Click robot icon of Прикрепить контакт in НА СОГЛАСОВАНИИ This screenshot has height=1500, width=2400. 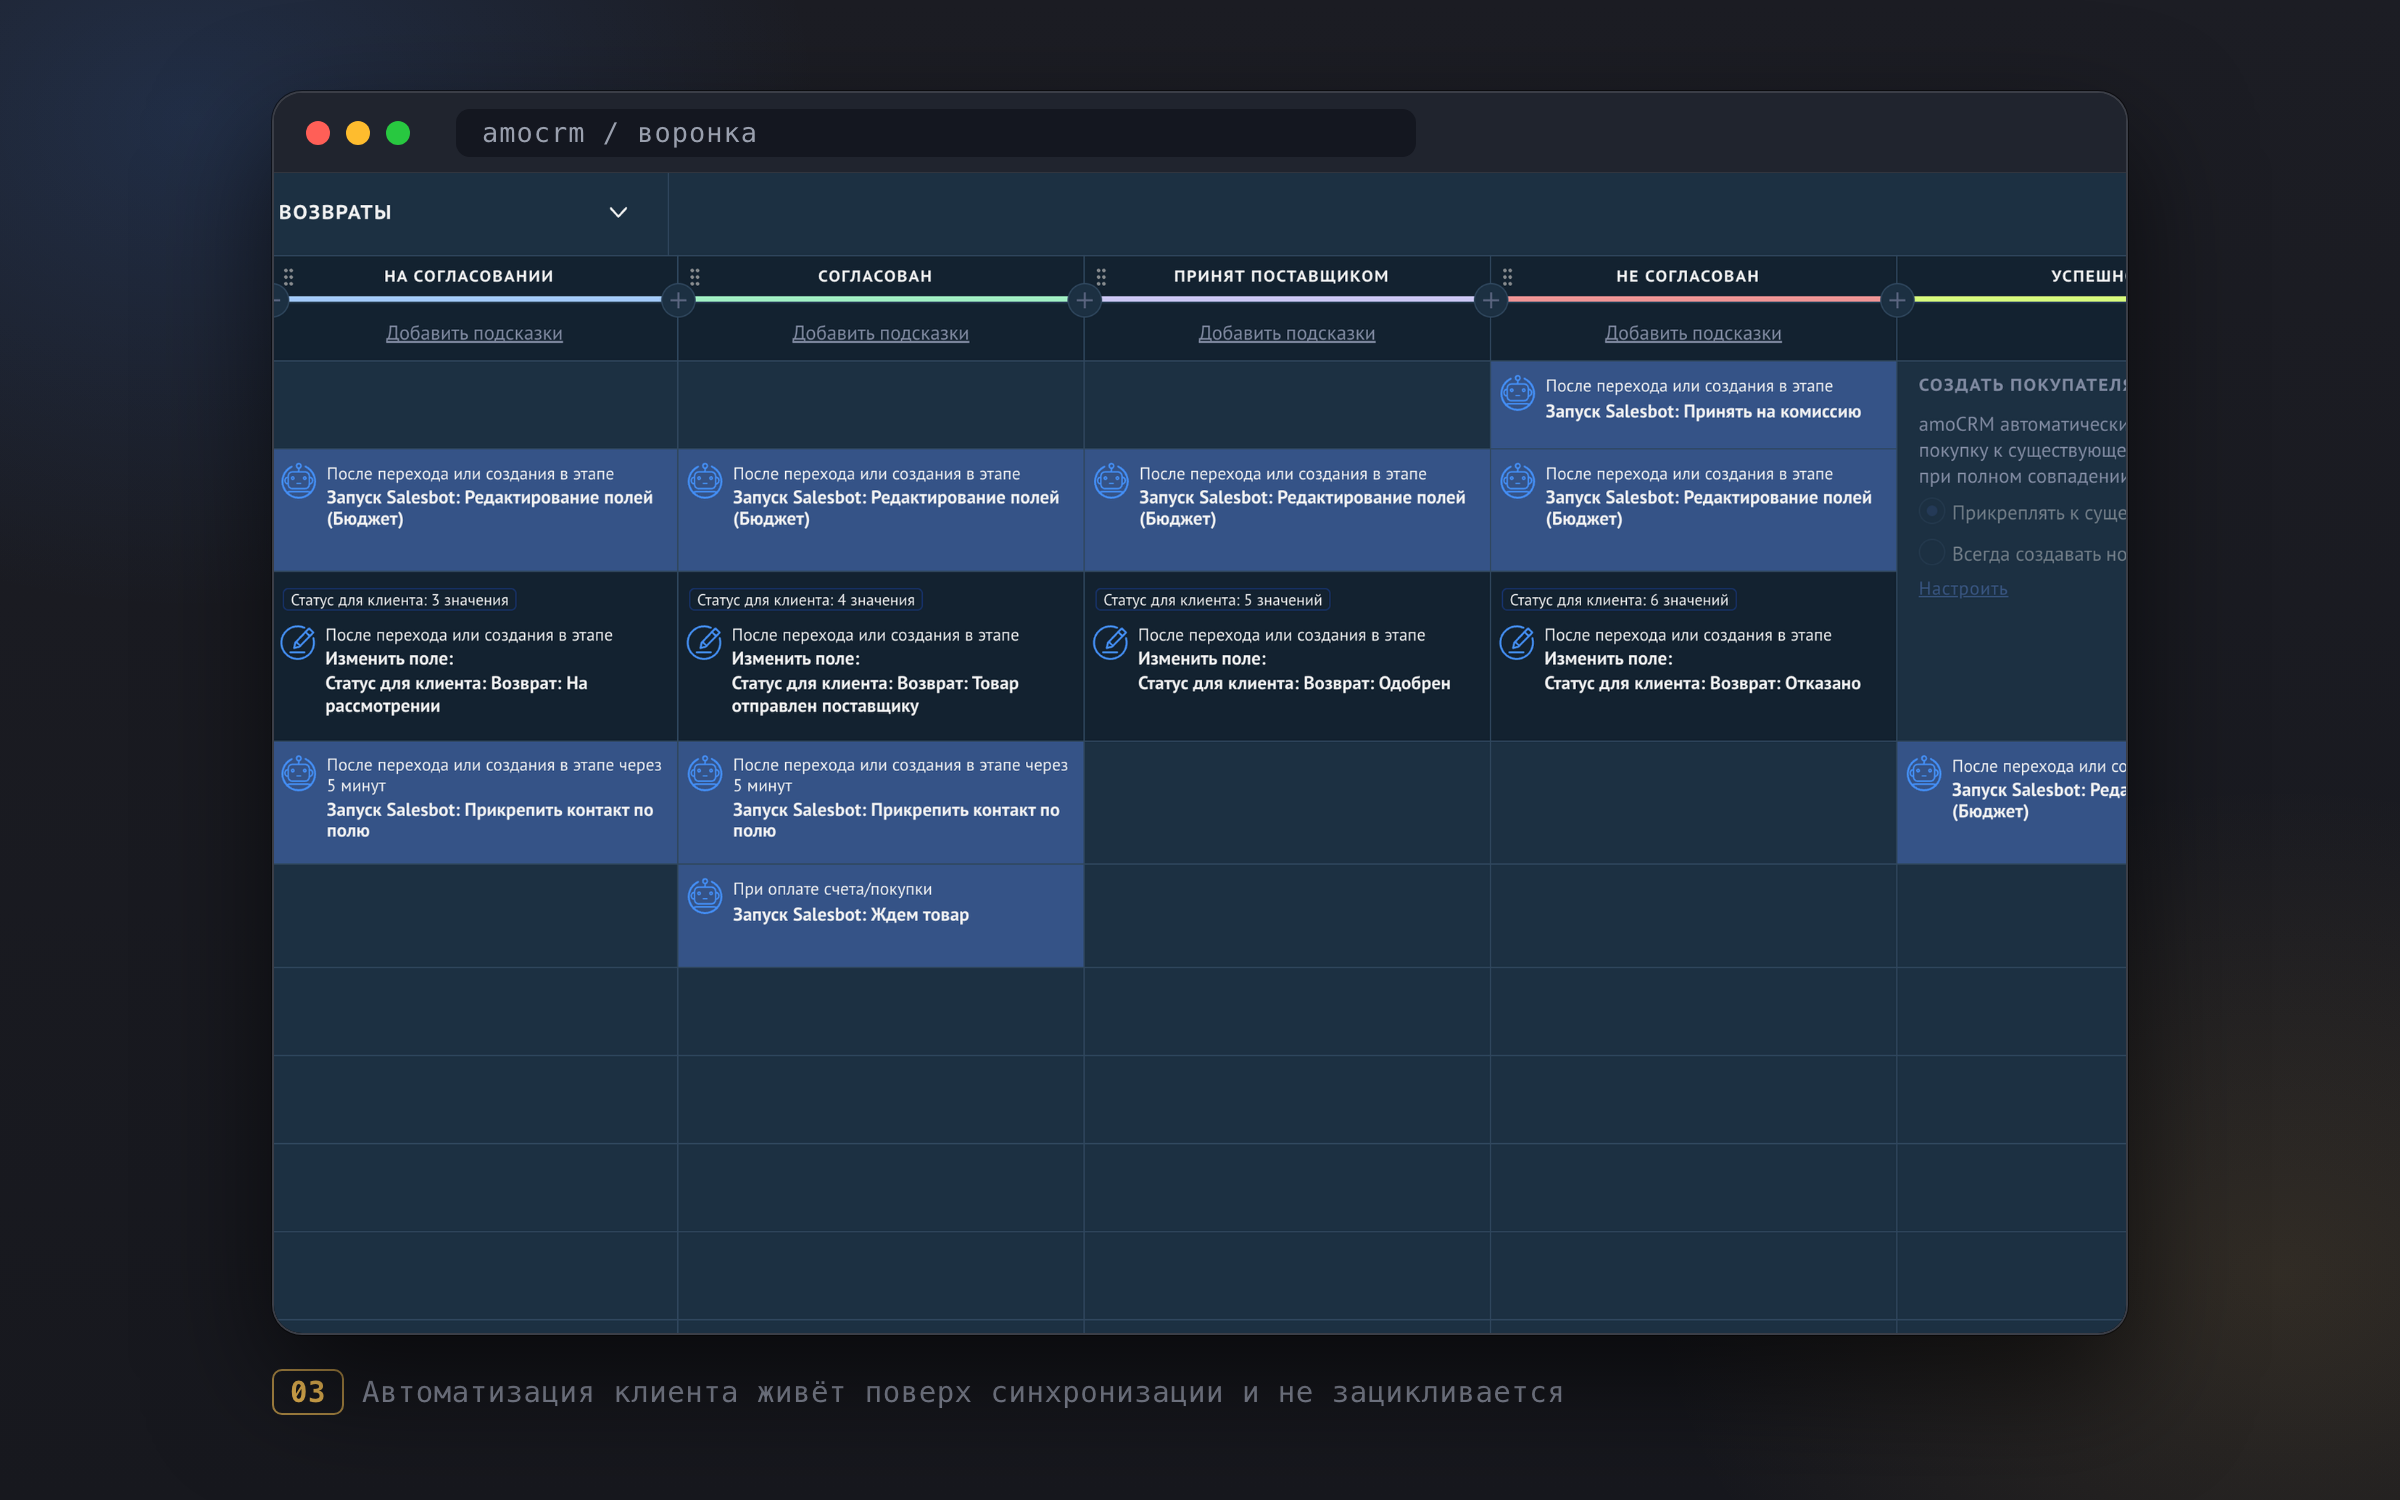298,773
